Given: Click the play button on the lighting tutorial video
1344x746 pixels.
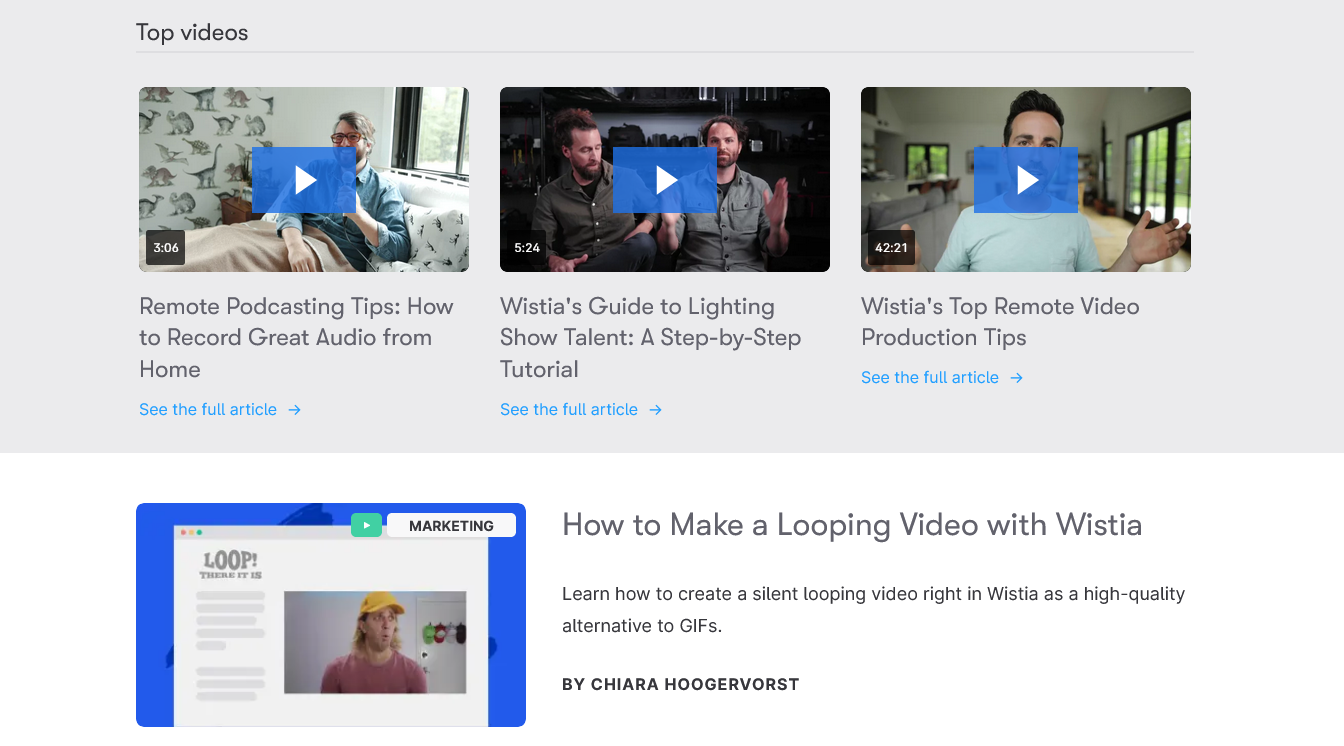Looking at the screenshot, I should click(x=665, y=179).
